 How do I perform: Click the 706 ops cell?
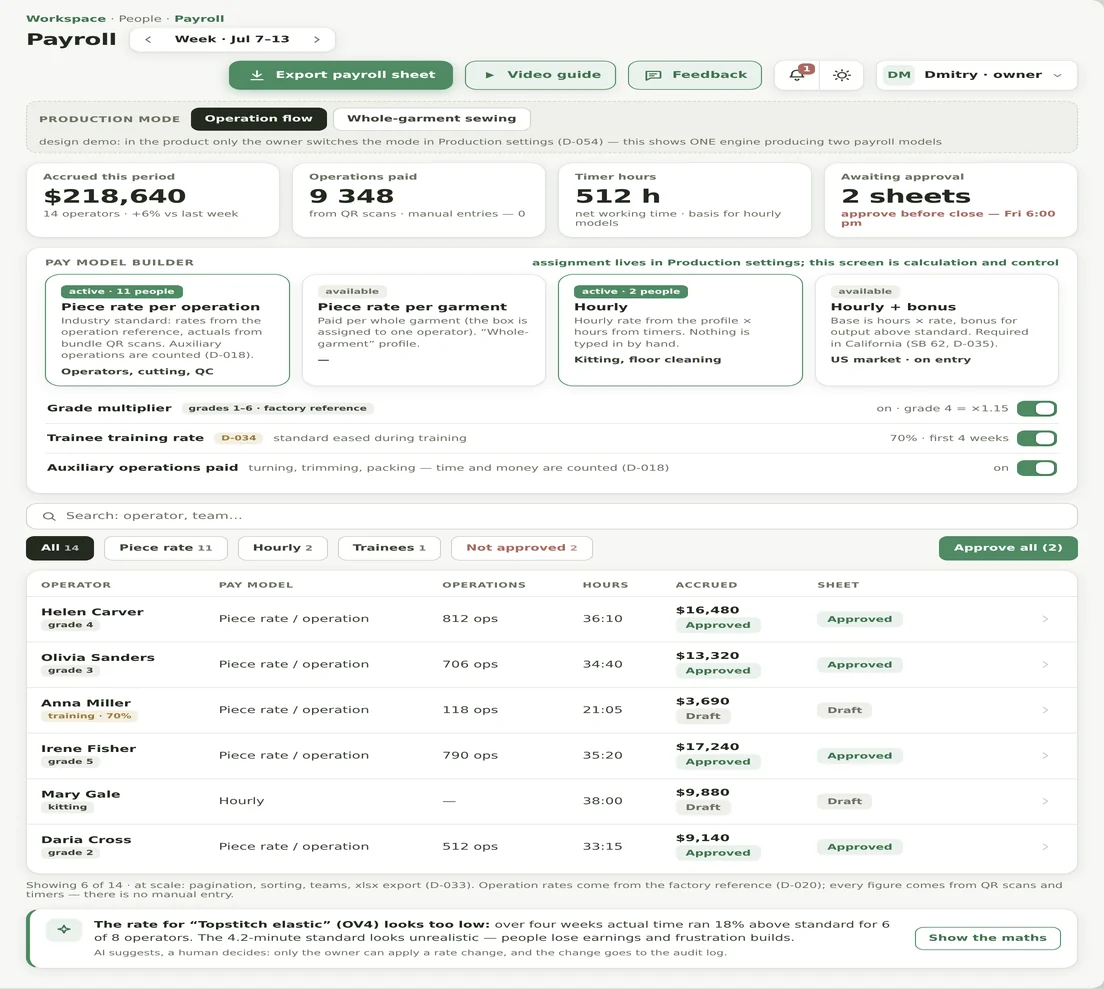tap(470, 664)
